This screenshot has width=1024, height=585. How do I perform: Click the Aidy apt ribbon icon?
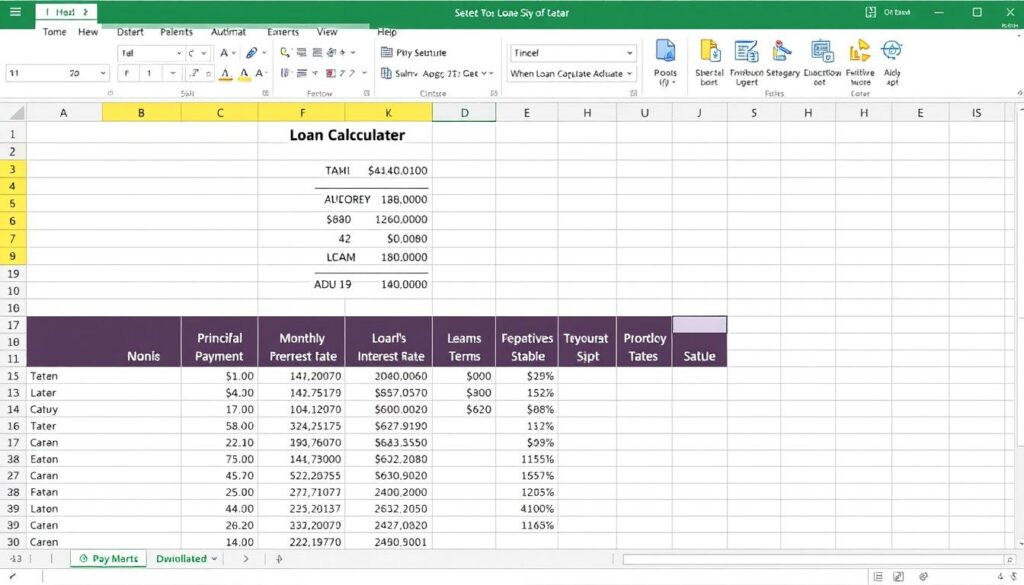click(892, 51)
